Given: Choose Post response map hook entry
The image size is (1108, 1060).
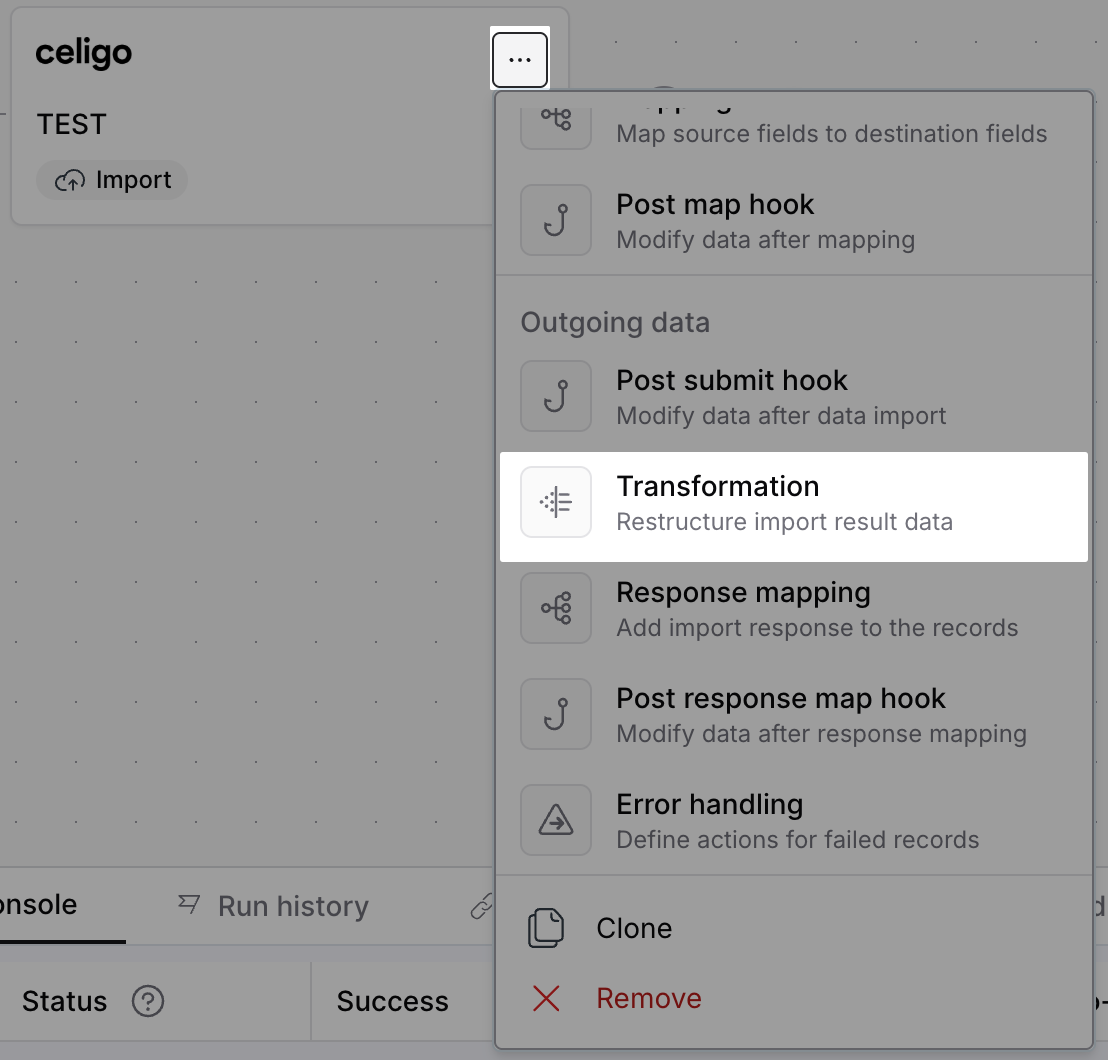Looking at the screenshot, I should point(794,714).
